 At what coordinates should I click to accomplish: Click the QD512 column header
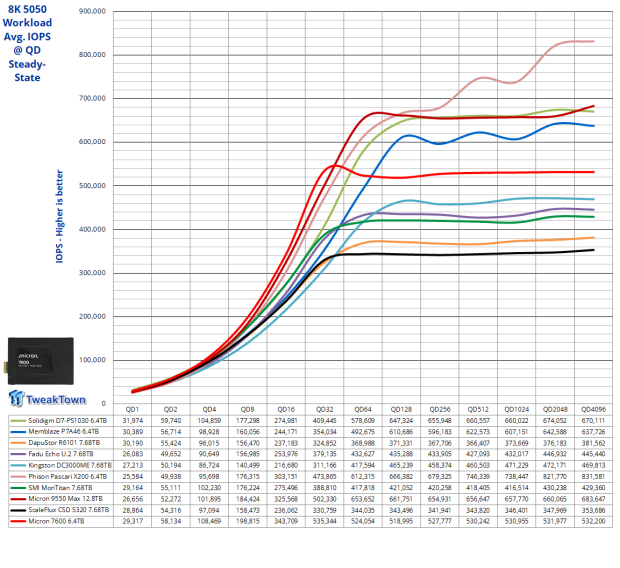(478, 409)
